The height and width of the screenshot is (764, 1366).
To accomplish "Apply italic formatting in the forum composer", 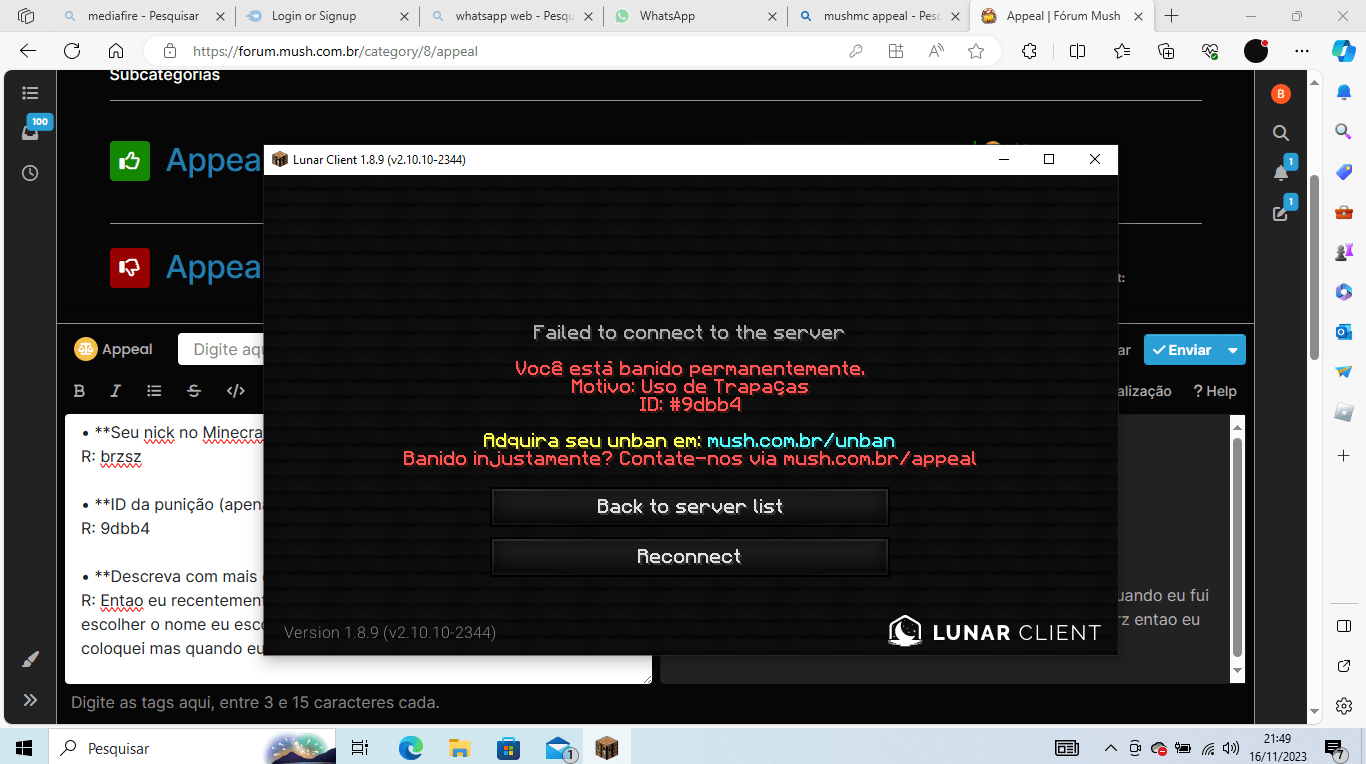I will (116, 391).
